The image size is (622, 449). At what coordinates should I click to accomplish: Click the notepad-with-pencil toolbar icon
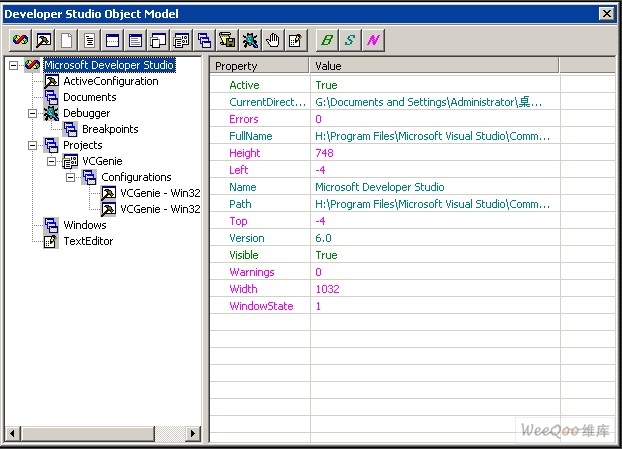(x=295, y=41)
